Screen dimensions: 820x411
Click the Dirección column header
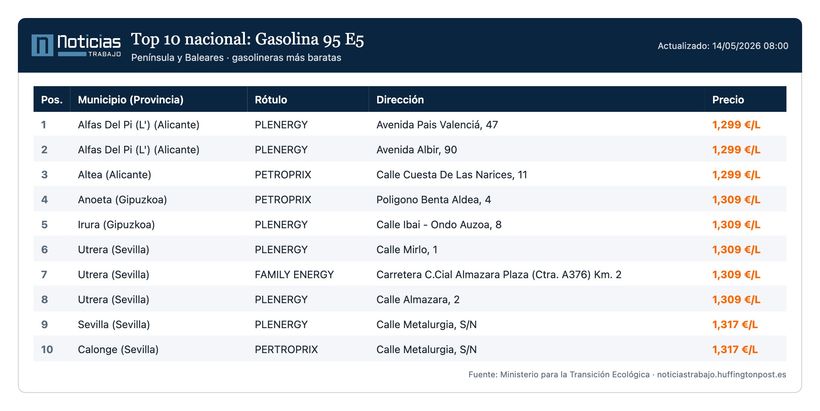(400, 99)
